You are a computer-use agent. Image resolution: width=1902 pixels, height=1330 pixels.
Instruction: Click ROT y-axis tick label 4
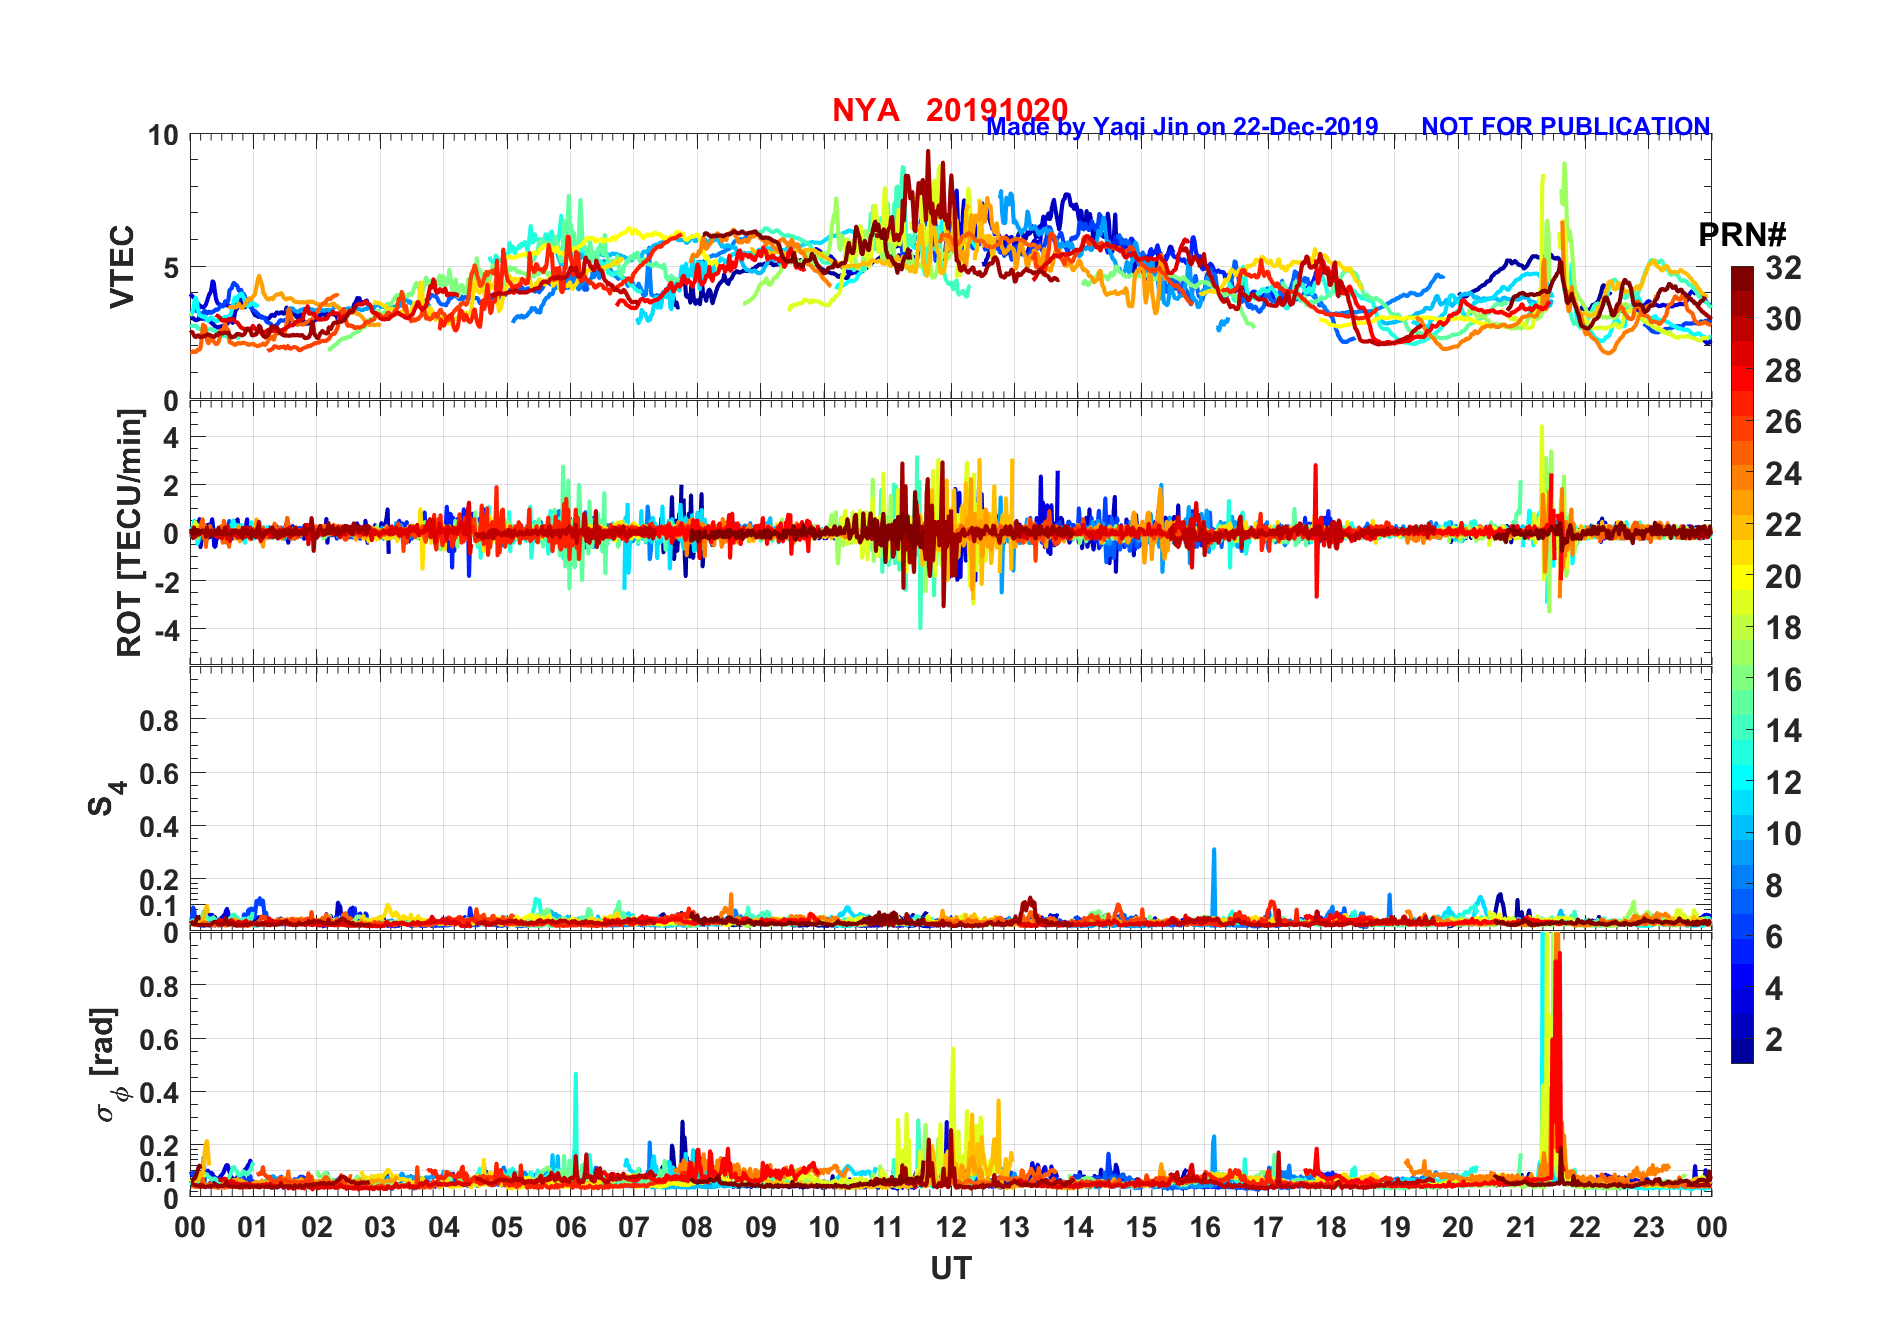click(x=171, y=438)
